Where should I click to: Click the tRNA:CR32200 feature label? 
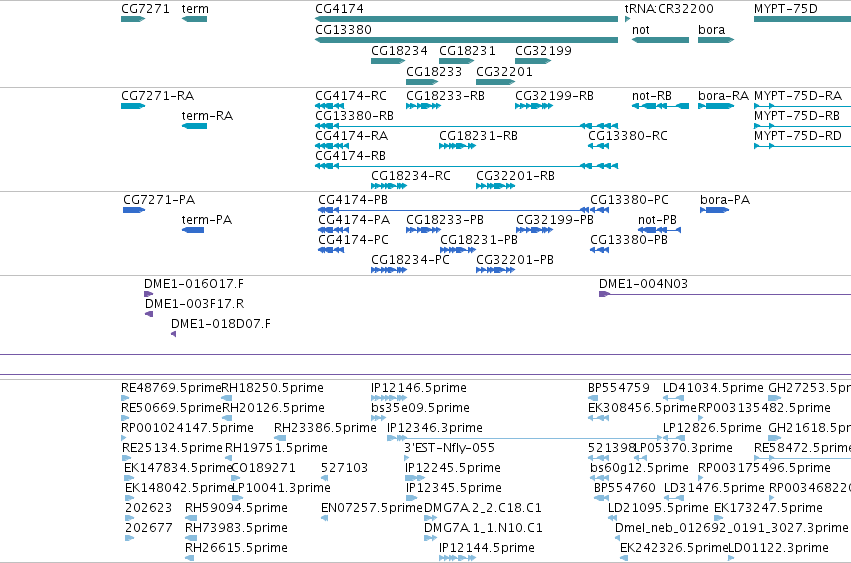pyautogui.click(x=669, y=9)
